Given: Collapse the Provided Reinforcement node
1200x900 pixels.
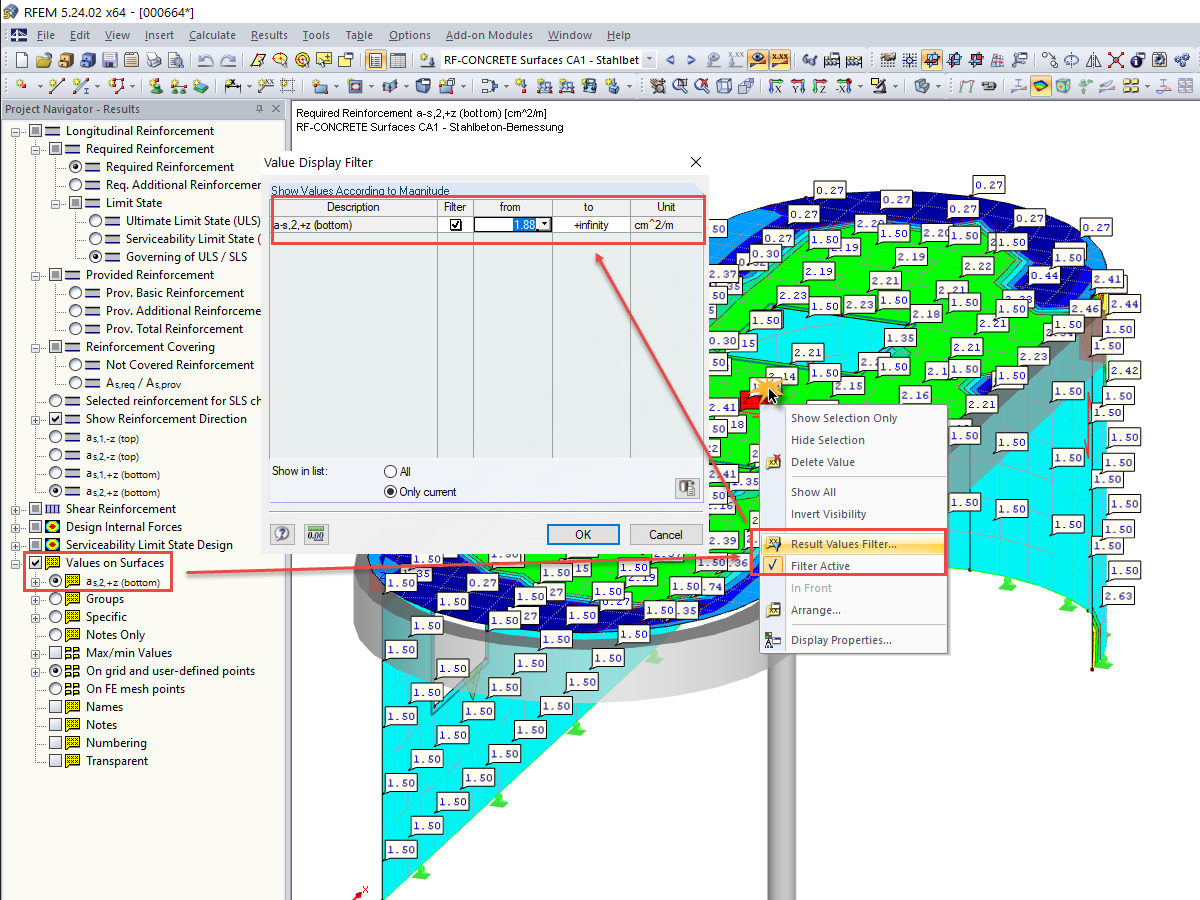Looking at the screenshot, I should [35, 275].
